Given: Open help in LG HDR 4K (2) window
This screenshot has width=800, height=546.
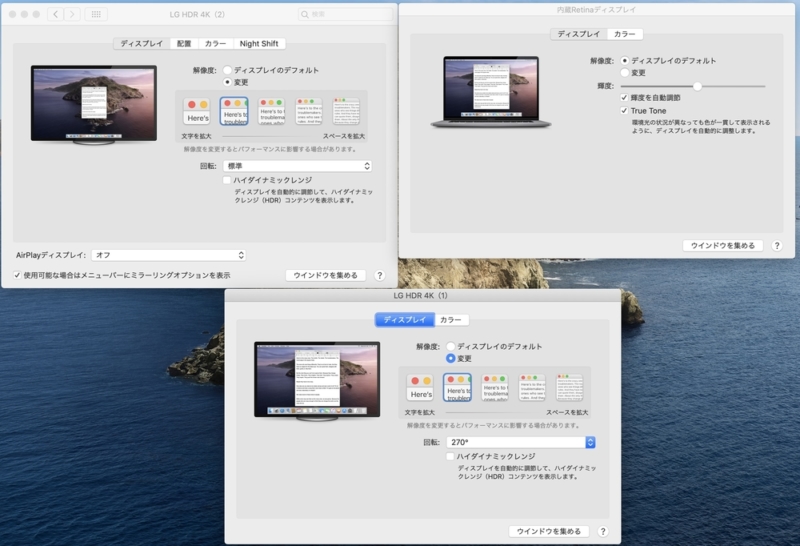Looking at the screenshot, I should click(379, 275).
